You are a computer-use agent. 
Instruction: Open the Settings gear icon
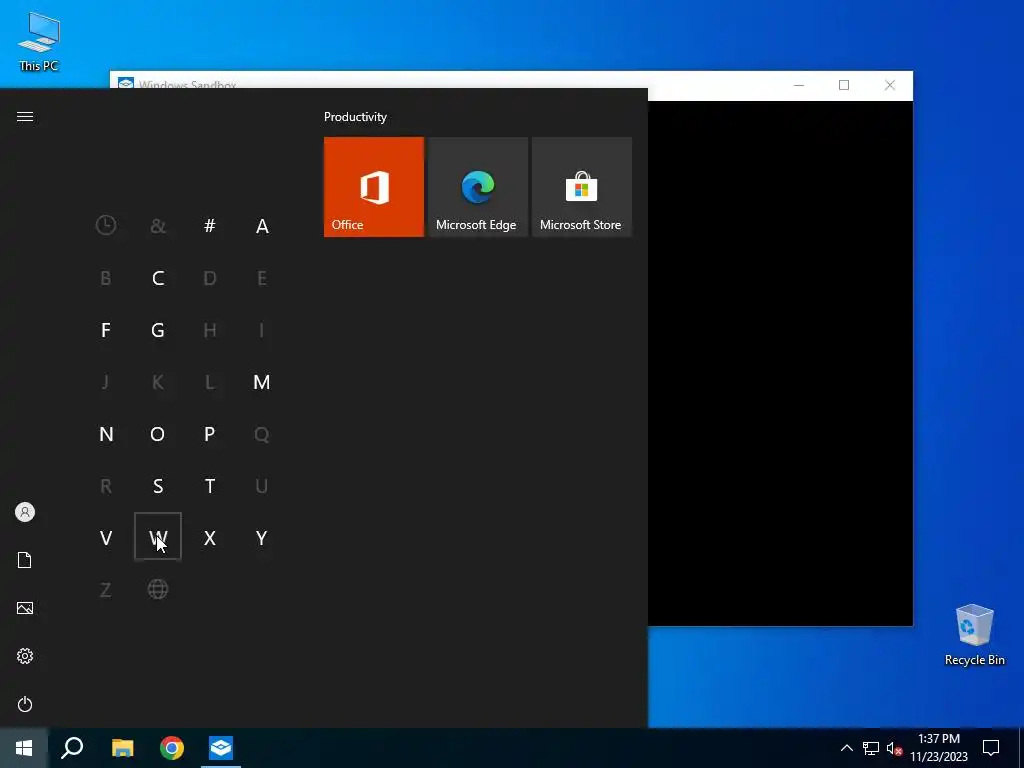click(25, 656)
